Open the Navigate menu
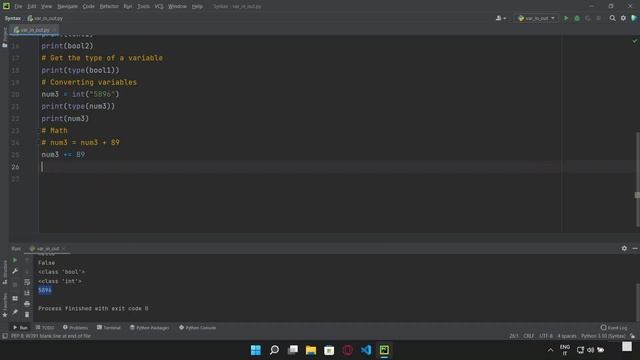Image resolution: width=640 pixels, height=360 pixels. coord(67,7)
